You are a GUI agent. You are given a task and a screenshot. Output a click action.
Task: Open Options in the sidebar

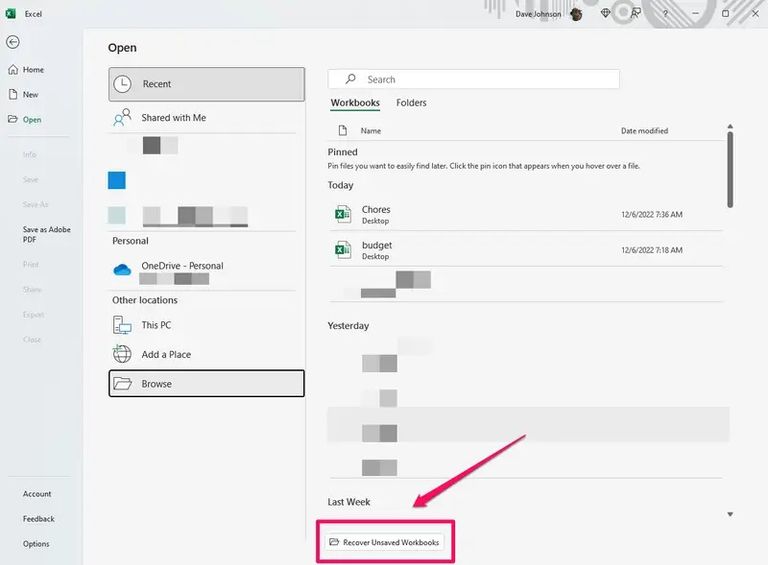pyautogui.click(x=36, y=544)
